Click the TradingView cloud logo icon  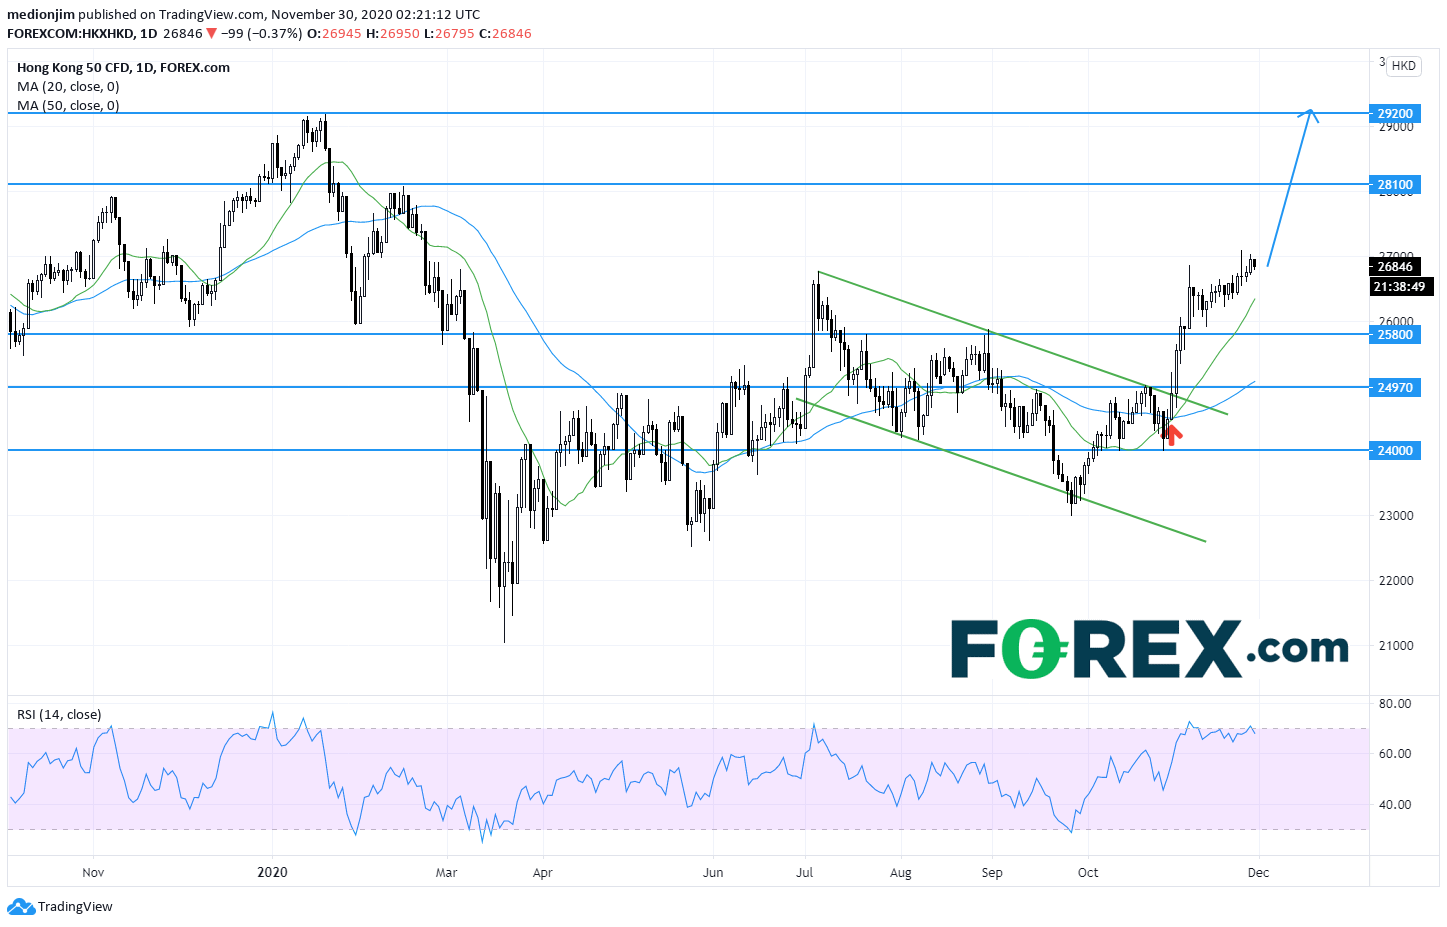click(x=20, y=907)
